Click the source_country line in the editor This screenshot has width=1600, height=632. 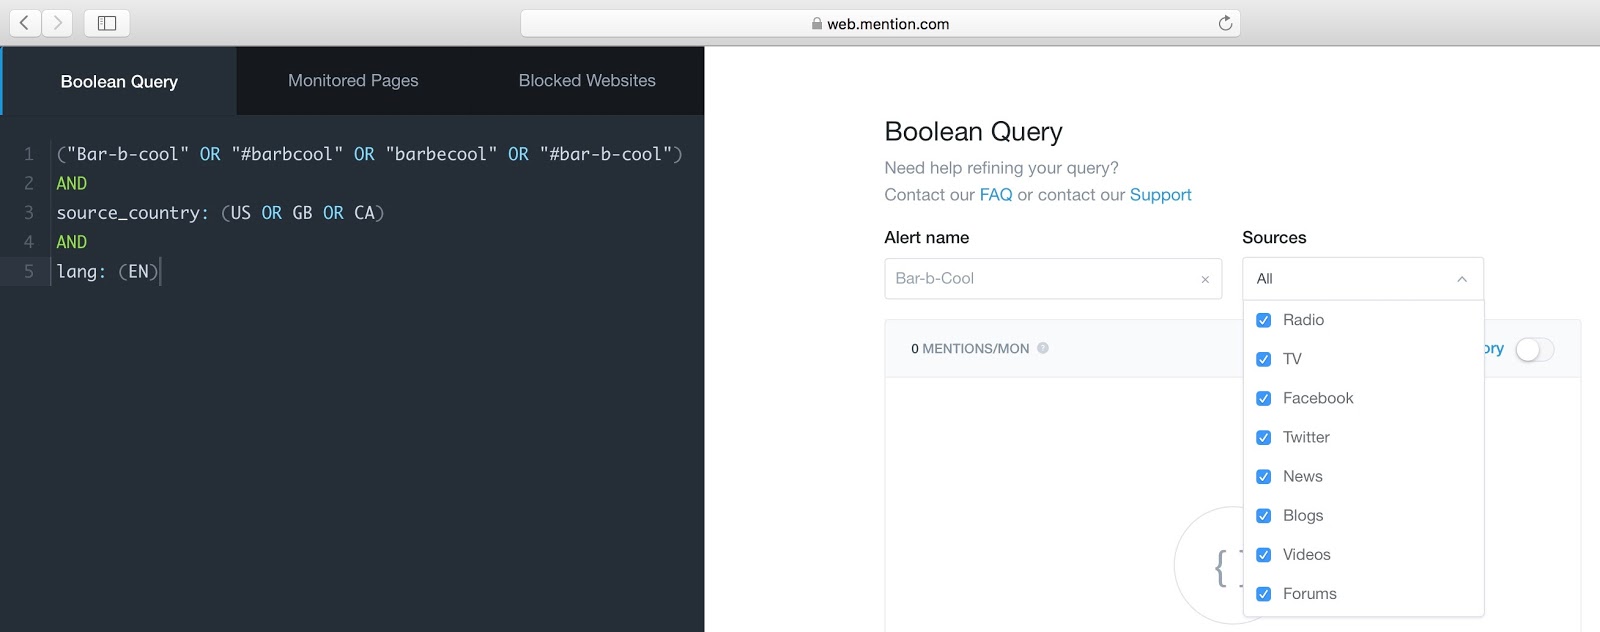(220, 213)
